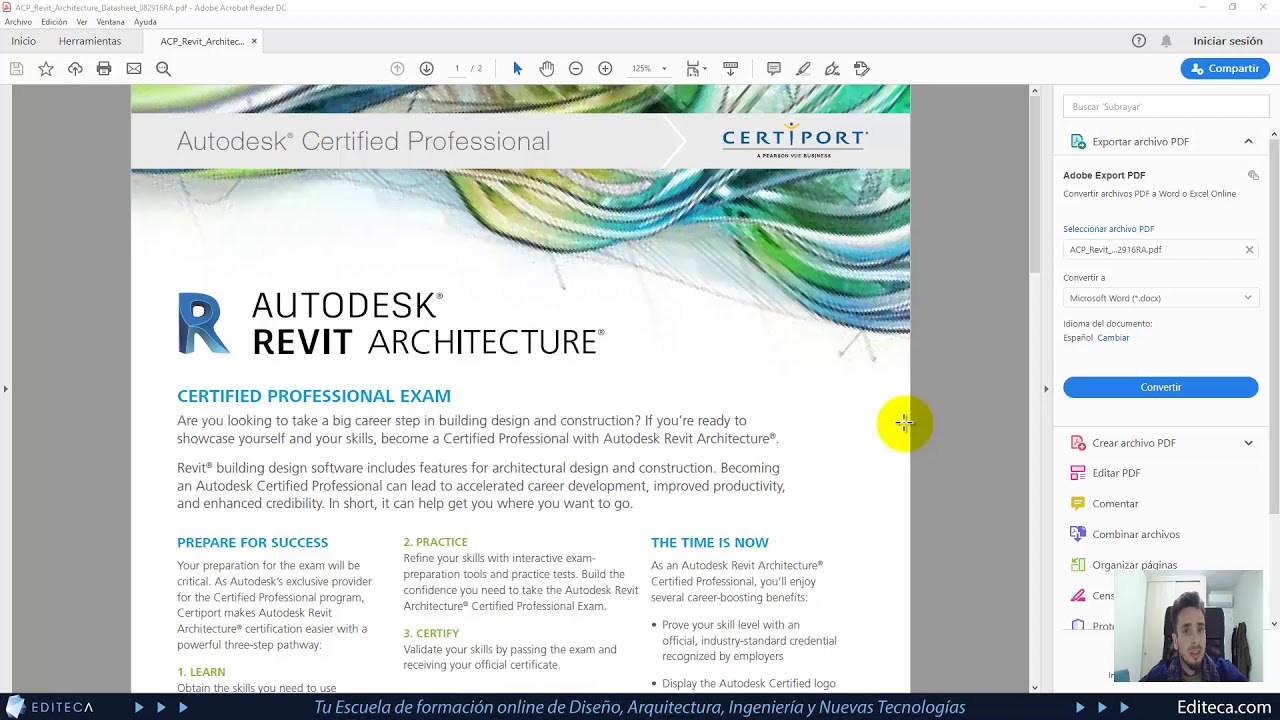Send the file by email with the envelope icon

[134, 69]
